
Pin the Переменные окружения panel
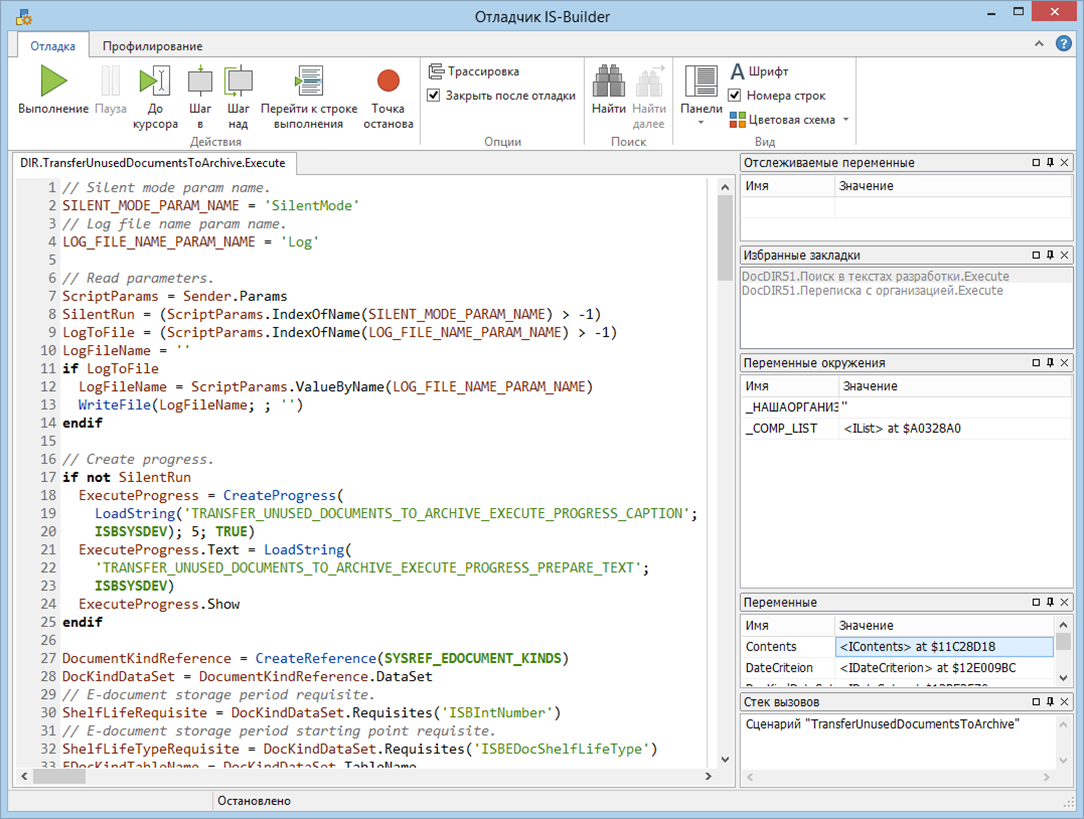click(1050, 363)
